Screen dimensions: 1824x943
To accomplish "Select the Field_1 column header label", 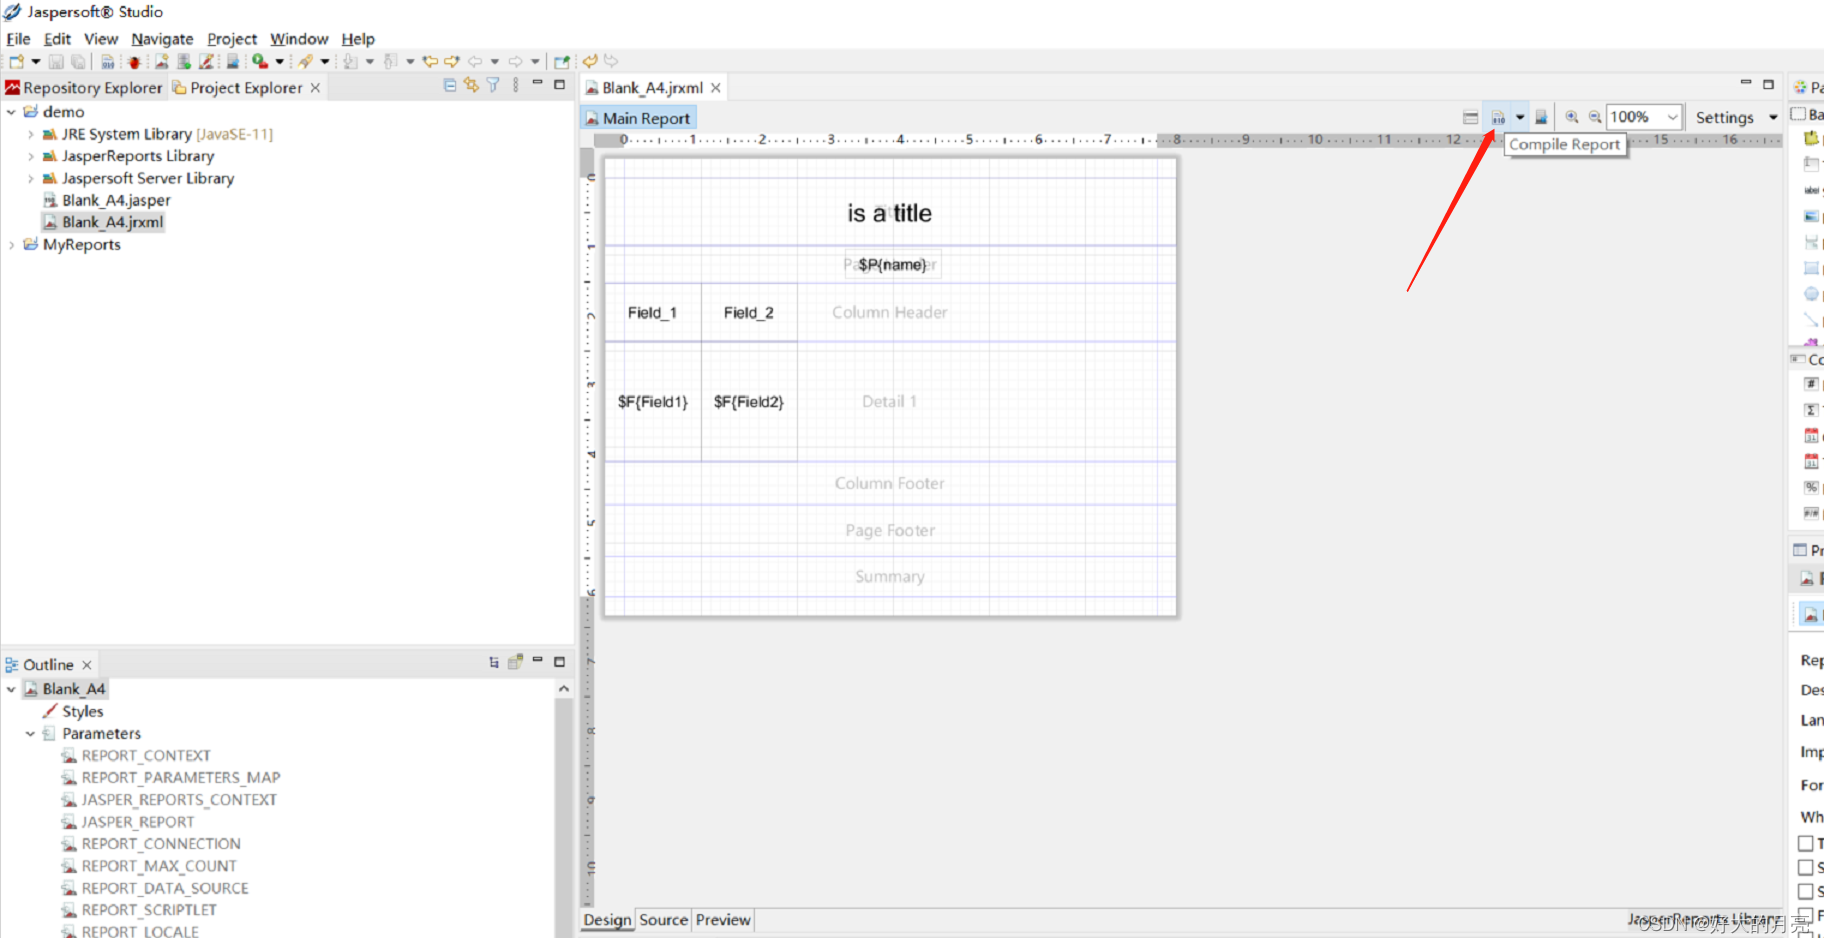I will click(652, 313).
